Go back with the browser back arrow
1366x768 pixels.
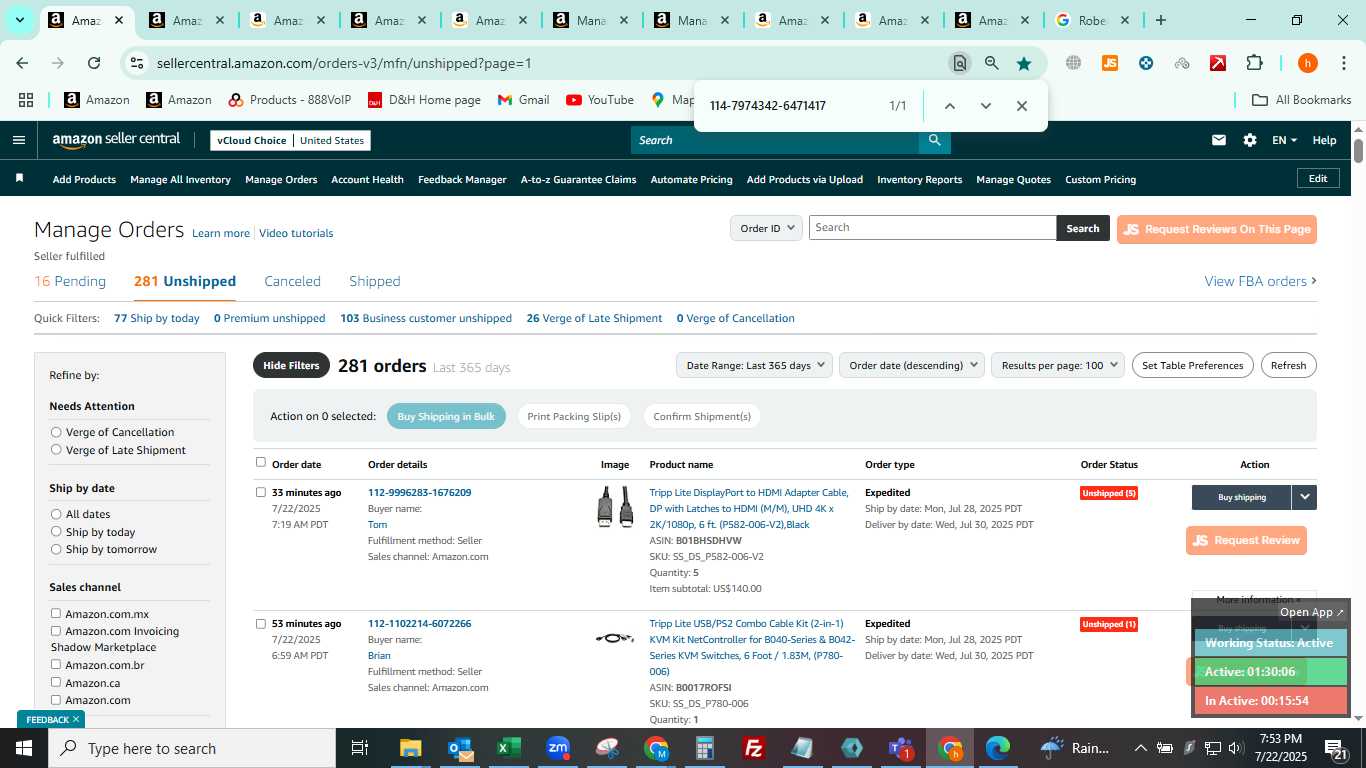(x=22, y=63)
